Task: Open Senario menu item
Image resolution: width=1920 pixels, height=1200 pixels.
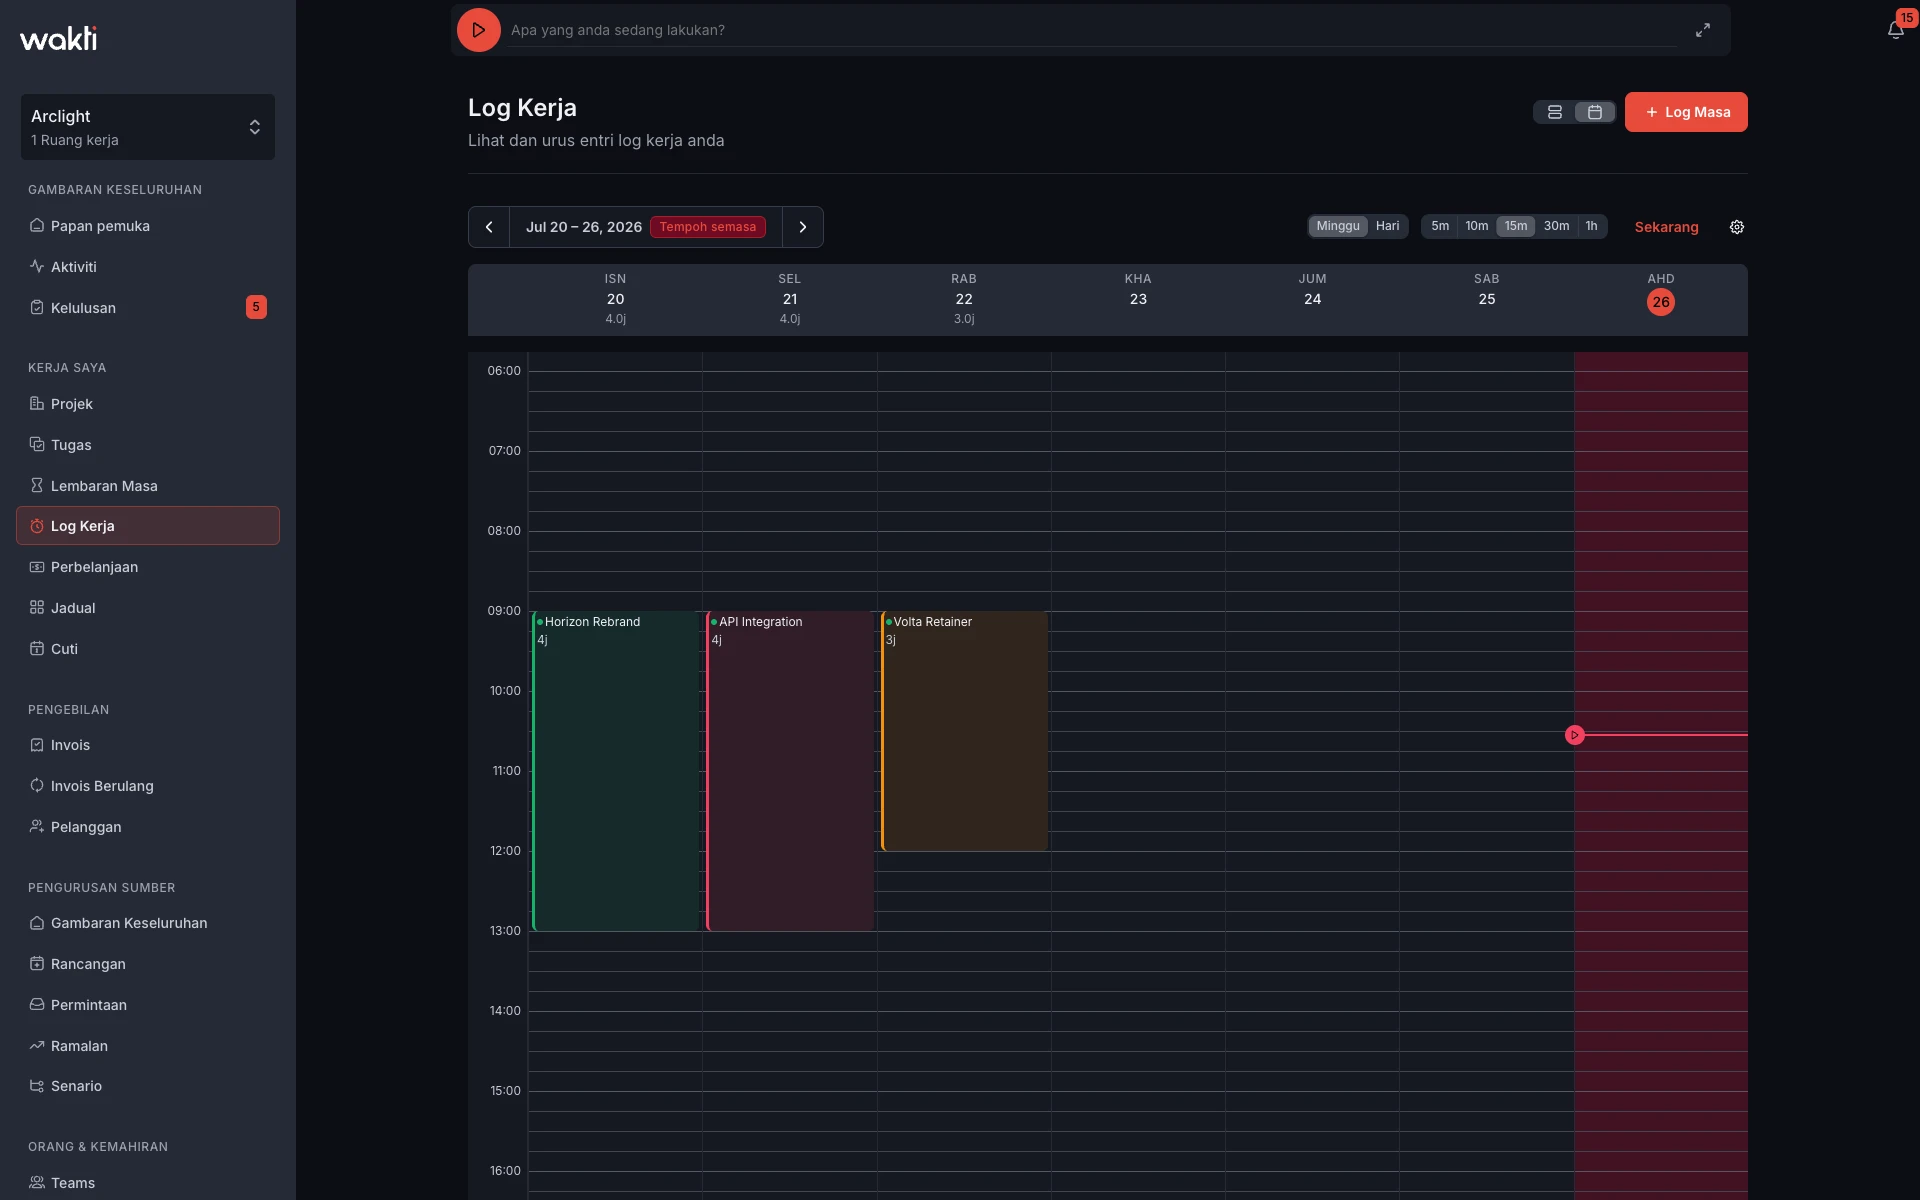Action: point(148,1086)
